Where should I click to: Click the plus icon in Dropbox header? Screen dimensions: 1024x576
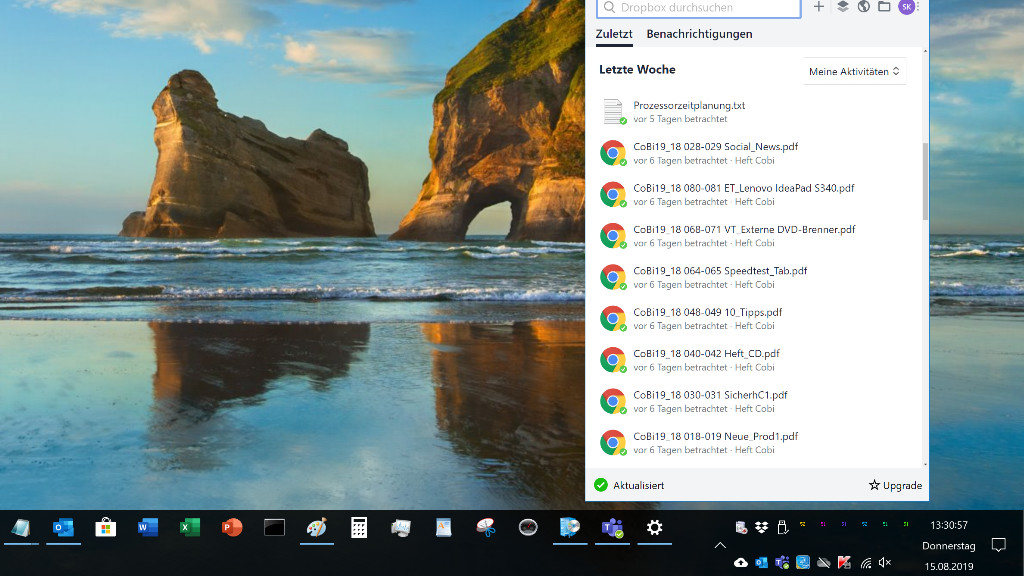pyautogui.click(x=819, y=7)
